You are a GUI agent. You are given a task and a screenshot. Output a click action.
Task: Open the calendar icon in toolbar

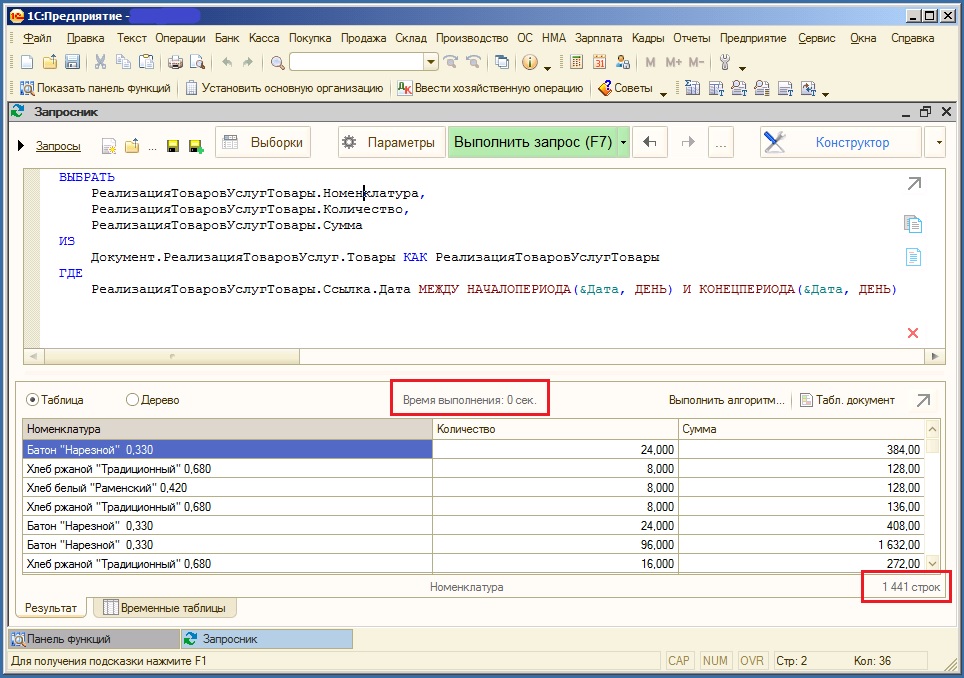[x=600, y=62]
